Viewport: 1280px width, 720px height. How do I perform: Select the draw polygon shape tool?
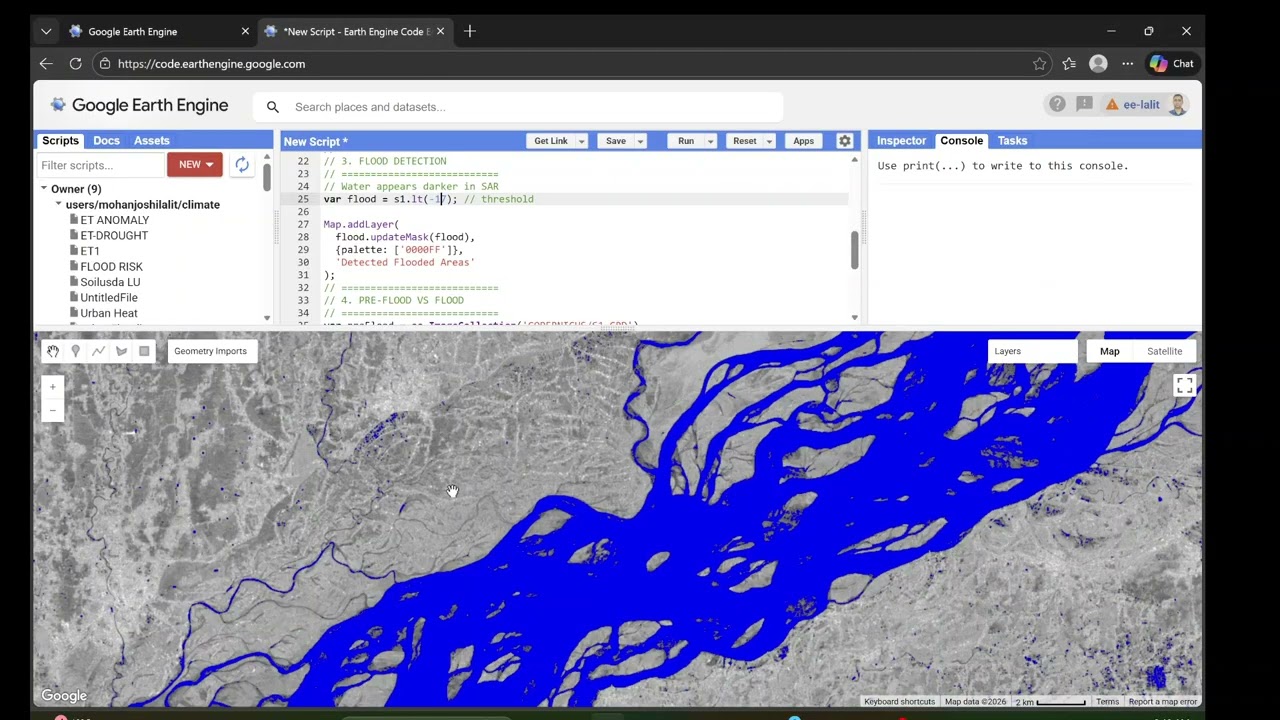121,351
